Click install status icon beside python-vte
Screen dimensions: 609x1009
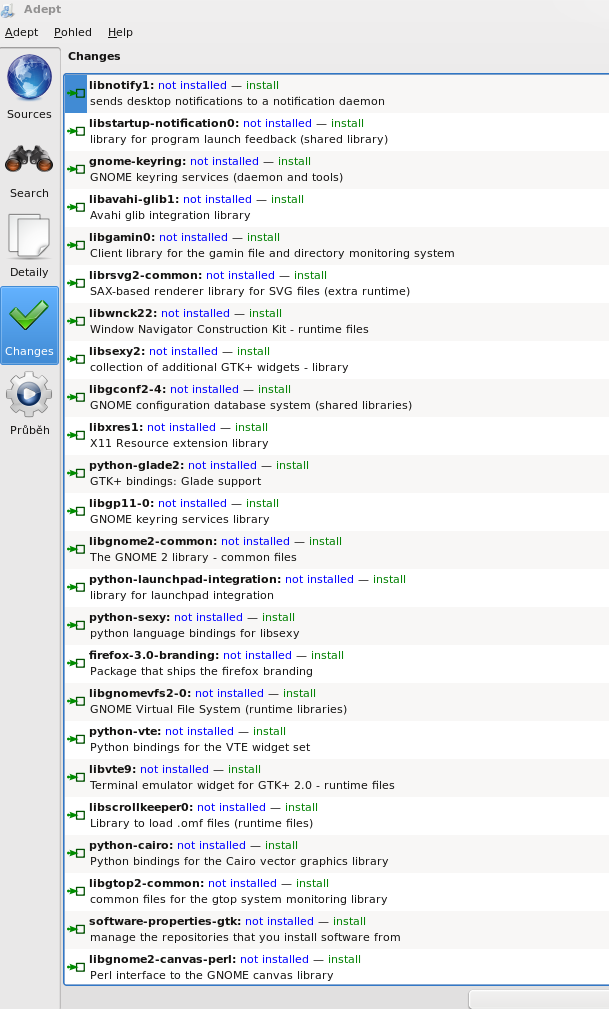pyautogui.click(x=76, y=739)
